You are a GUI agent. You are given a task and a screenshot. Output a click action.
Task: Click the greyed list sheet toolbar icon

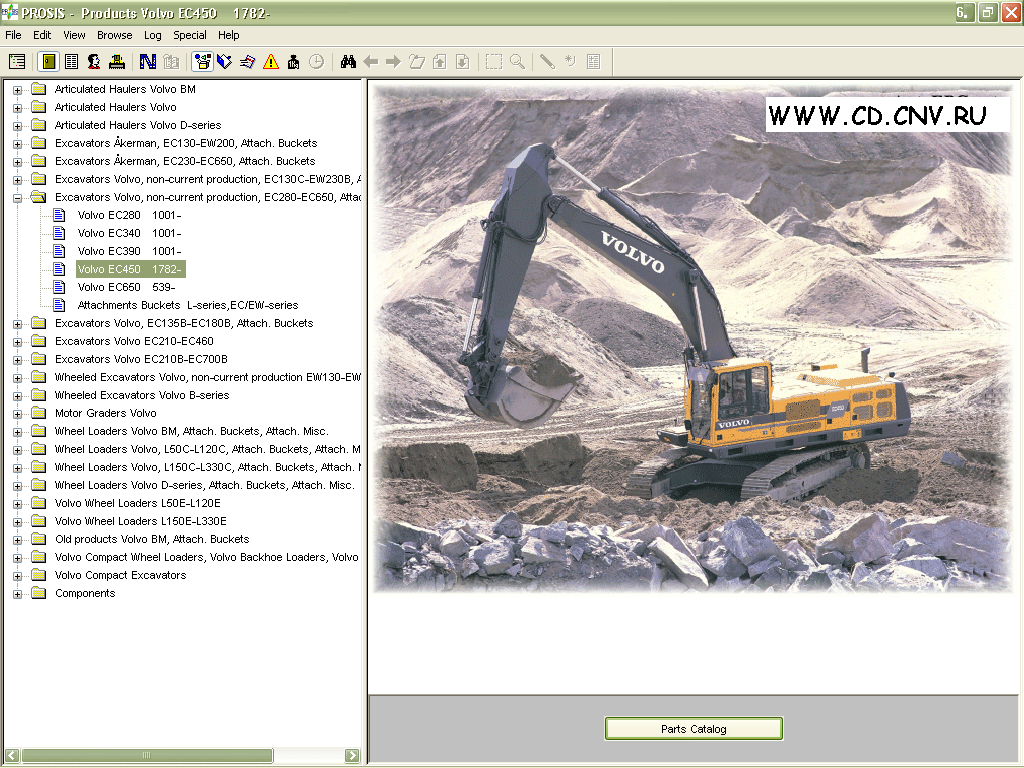tap(594, 62)
